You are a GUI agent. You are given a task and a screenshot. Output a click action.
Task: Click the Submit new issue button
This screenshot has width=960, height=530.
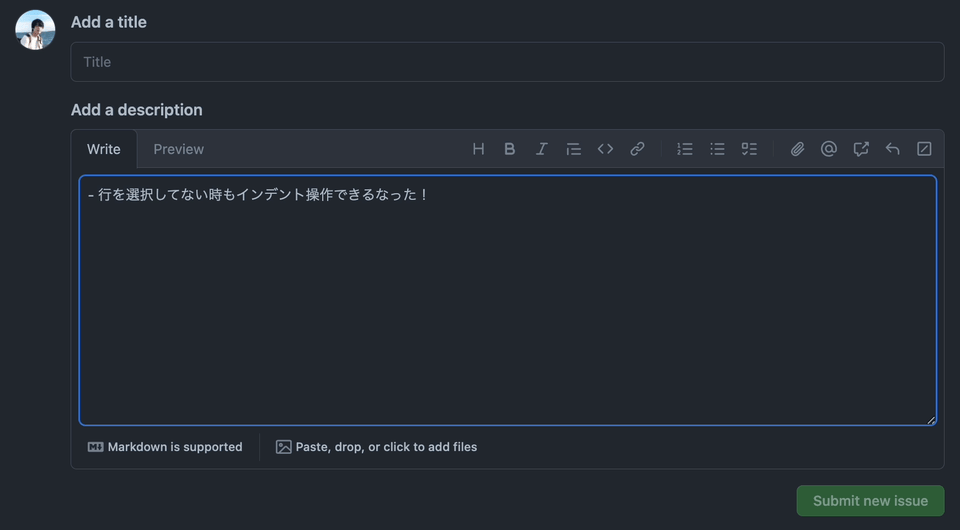(870, 501)
